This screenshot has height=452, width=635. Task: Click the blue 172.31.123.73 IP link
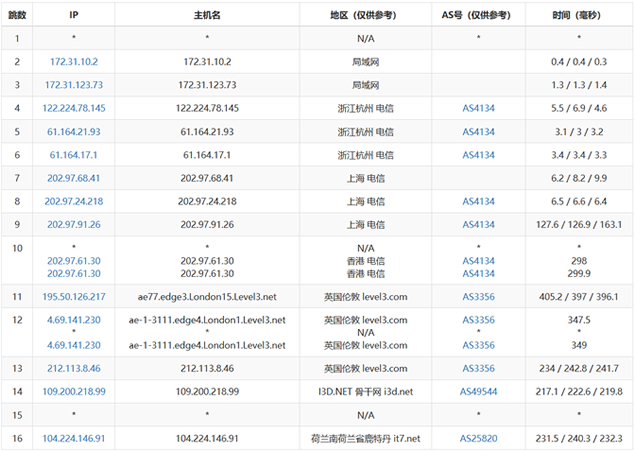(75, 85)
